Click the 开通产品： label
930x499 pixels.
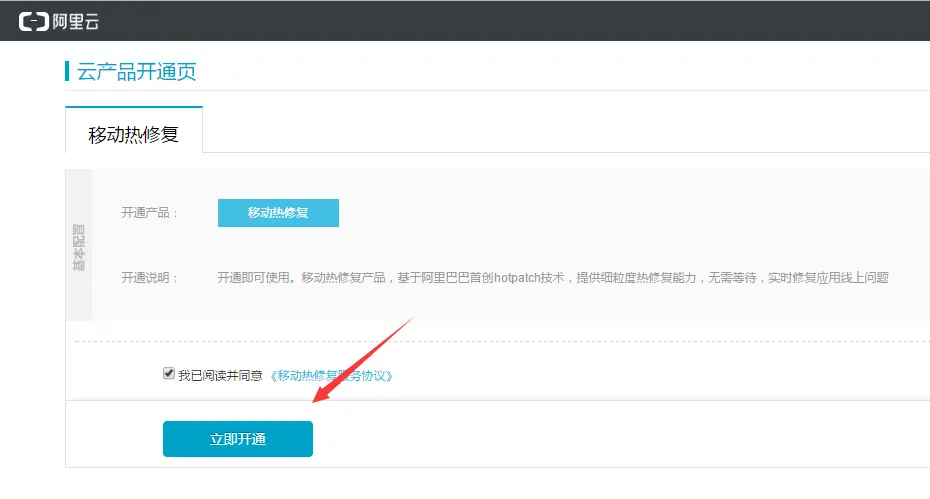[x=149, y=213]
